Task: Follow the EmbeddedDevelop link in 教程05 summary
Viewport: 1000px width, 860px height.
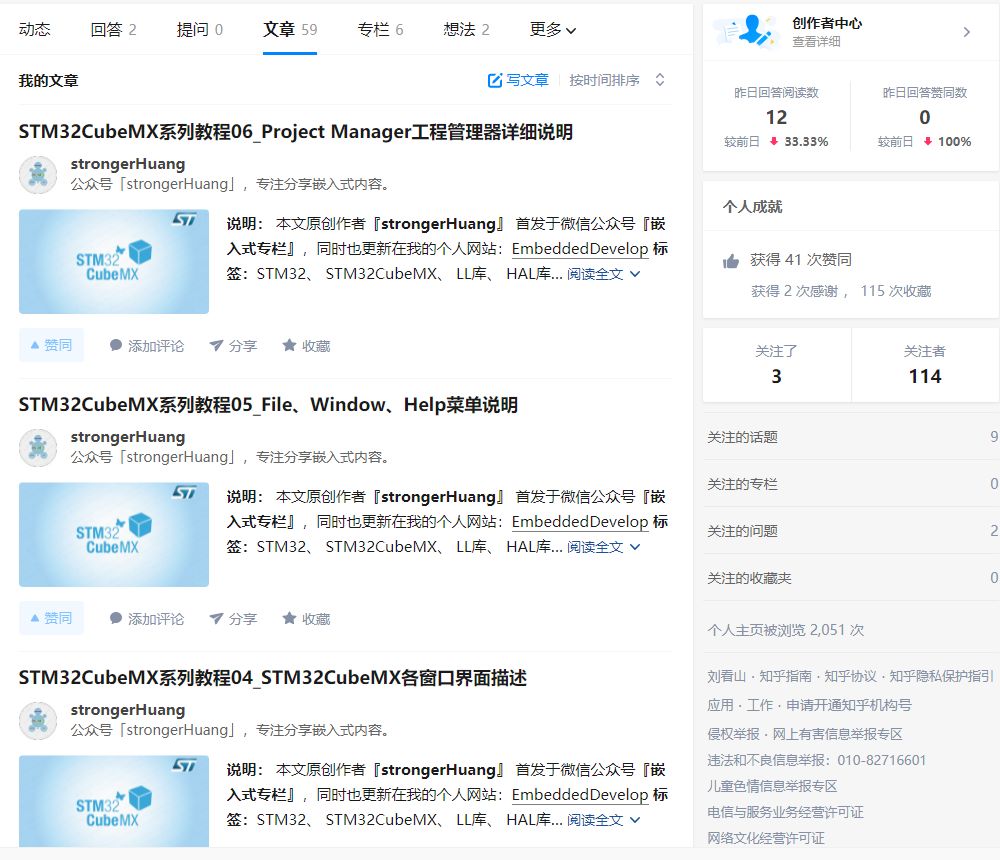Action: (580, 522)
